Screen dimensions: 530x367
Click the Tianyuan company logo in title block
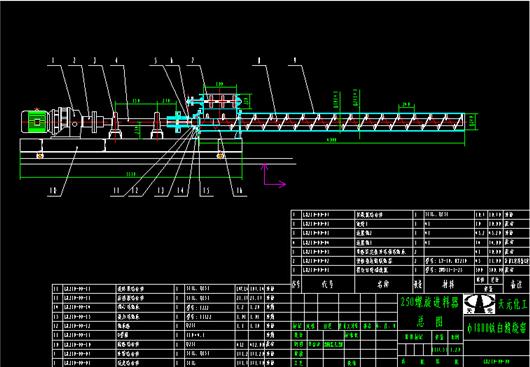click(x=479, y=304)
